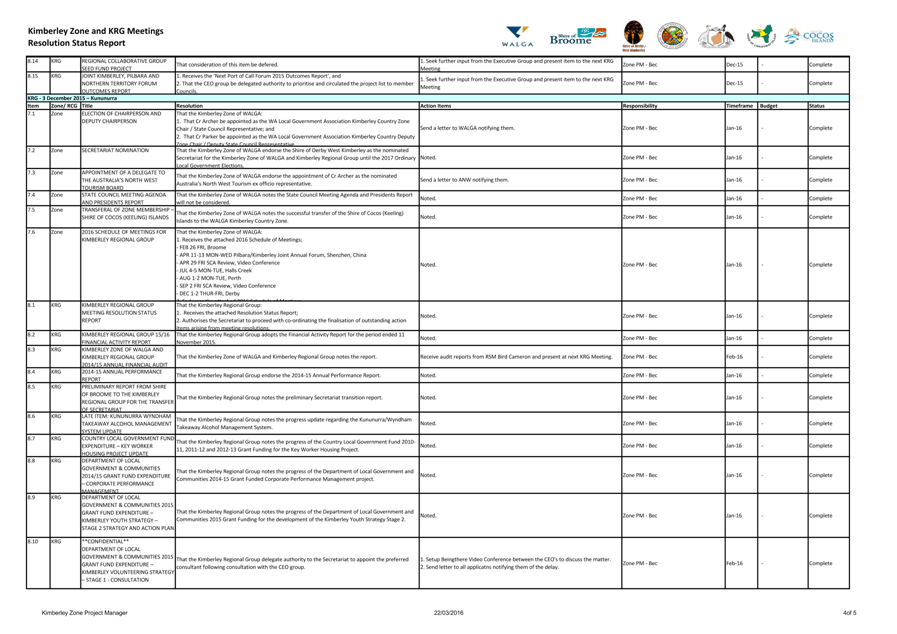Click the 'Budget' column header
The width and height of the screenshot is (897, 634).
[x=768, y=106]
